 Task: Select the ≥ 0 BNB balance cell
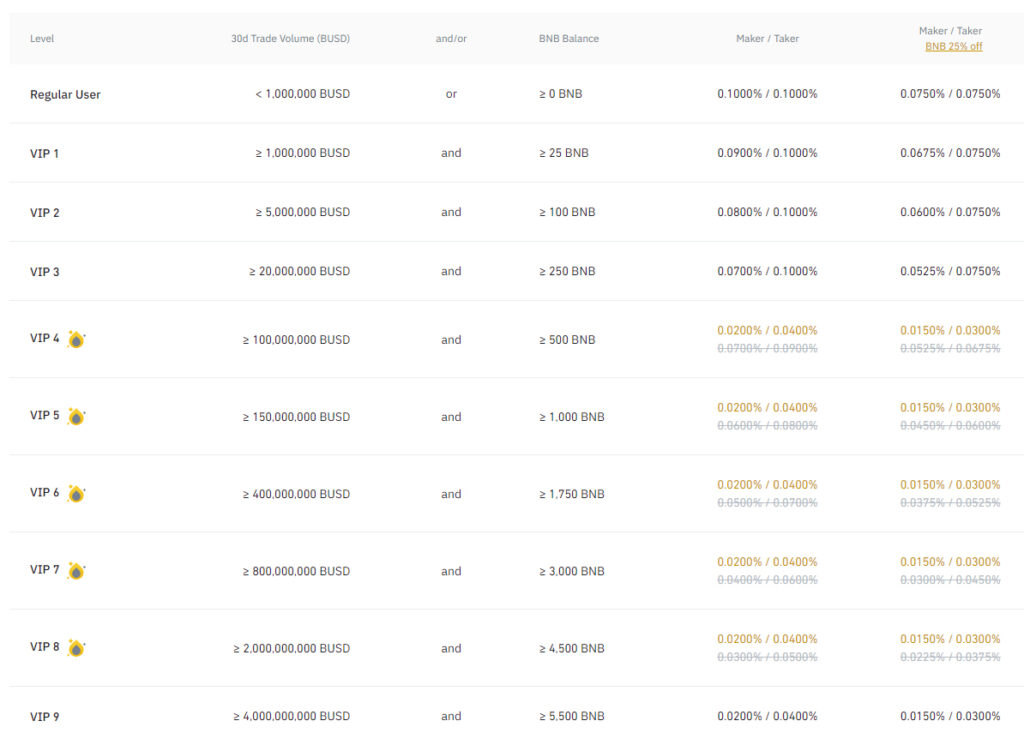pyautogui.click(x=560, y=94)
